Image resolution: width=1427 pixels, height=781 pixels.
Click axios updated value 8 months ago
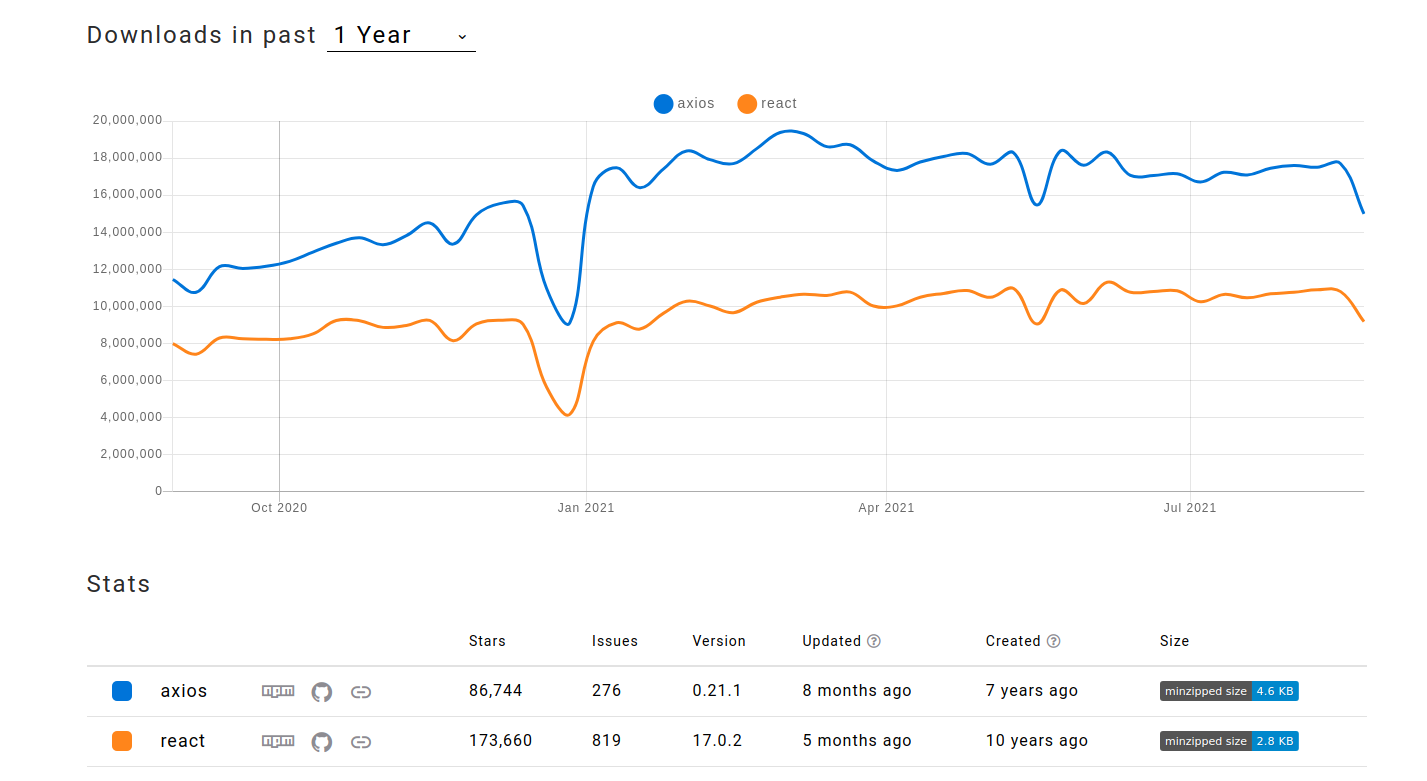(857, 691)
